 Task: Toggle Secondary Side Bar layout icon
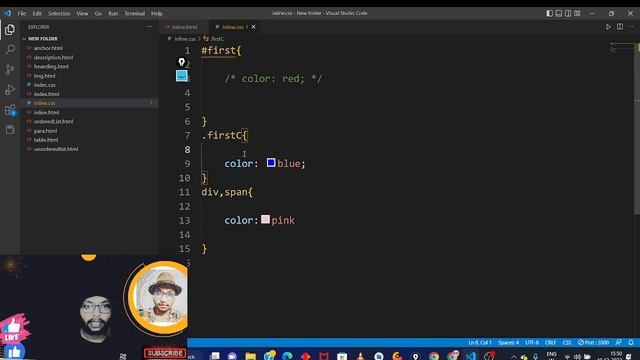pyautogui.click(x=568, y=13)
